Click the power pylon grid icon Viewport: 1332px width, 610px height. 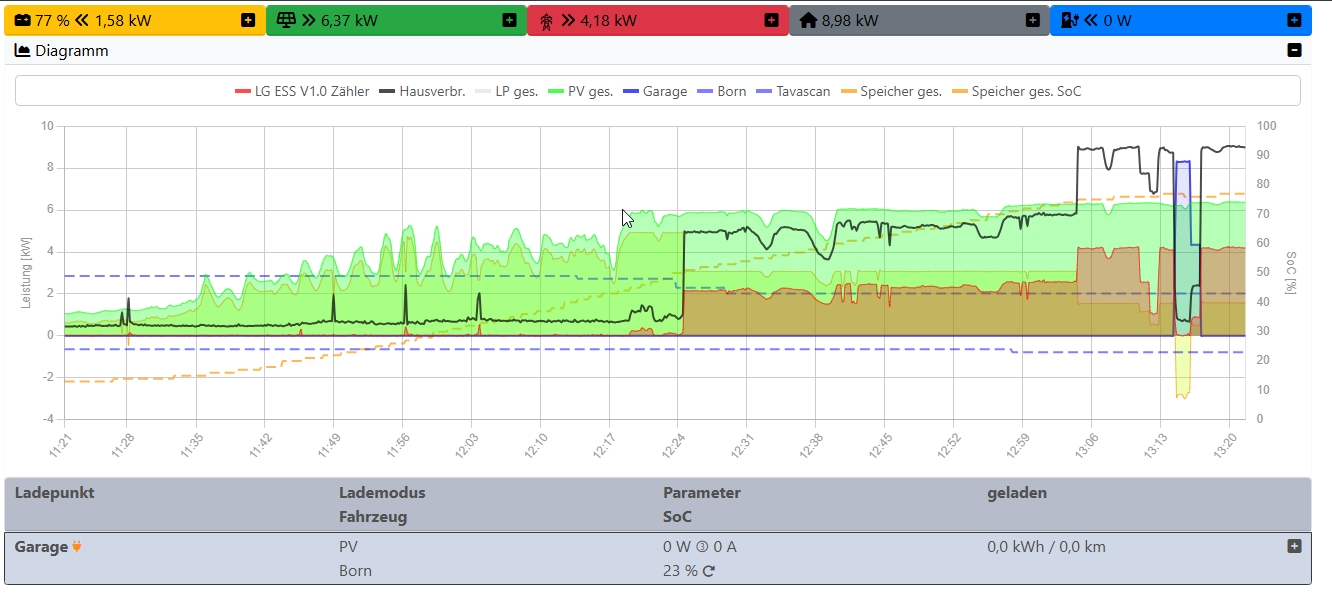546,20
